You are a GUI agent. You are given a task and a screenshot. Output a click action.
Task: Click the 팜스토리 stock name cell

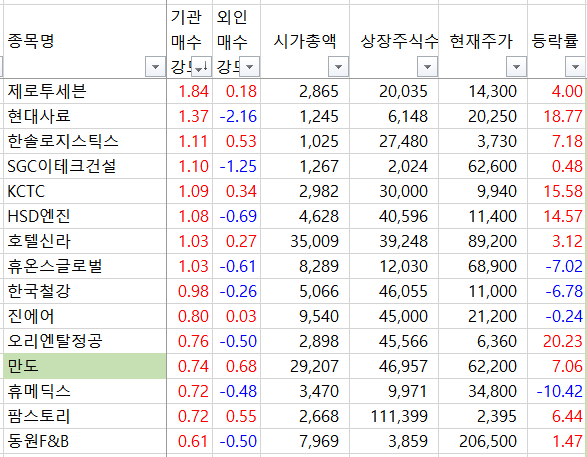85,416
